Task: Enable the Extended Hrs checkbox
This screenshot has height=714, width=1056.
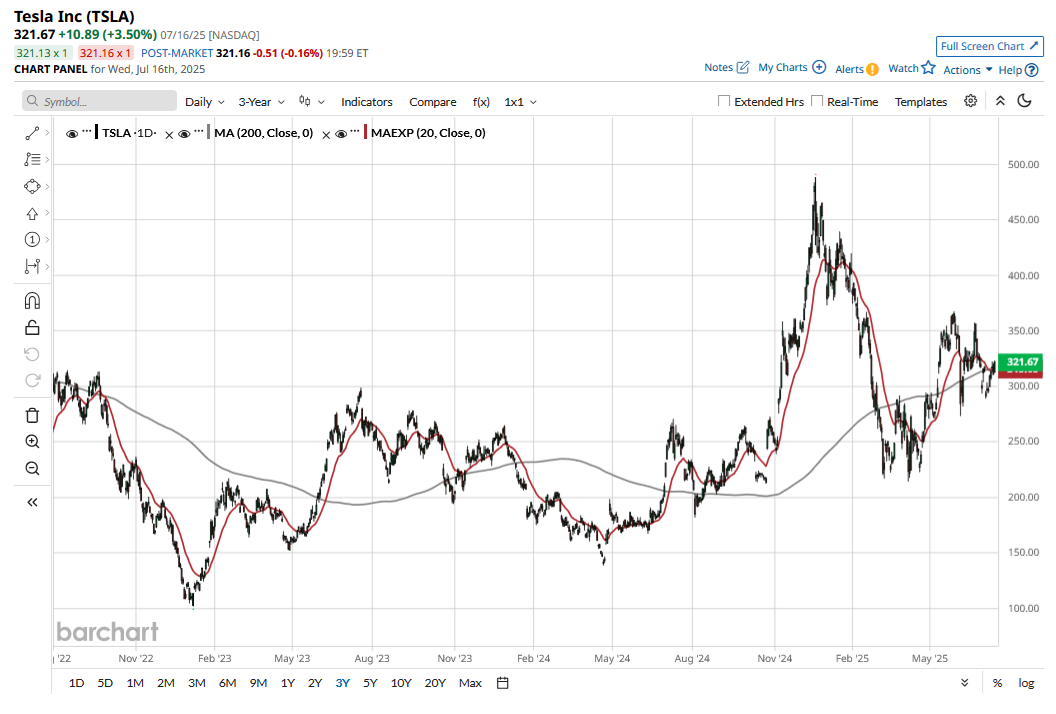Action: pyautogui.click(x=724, y=101)
